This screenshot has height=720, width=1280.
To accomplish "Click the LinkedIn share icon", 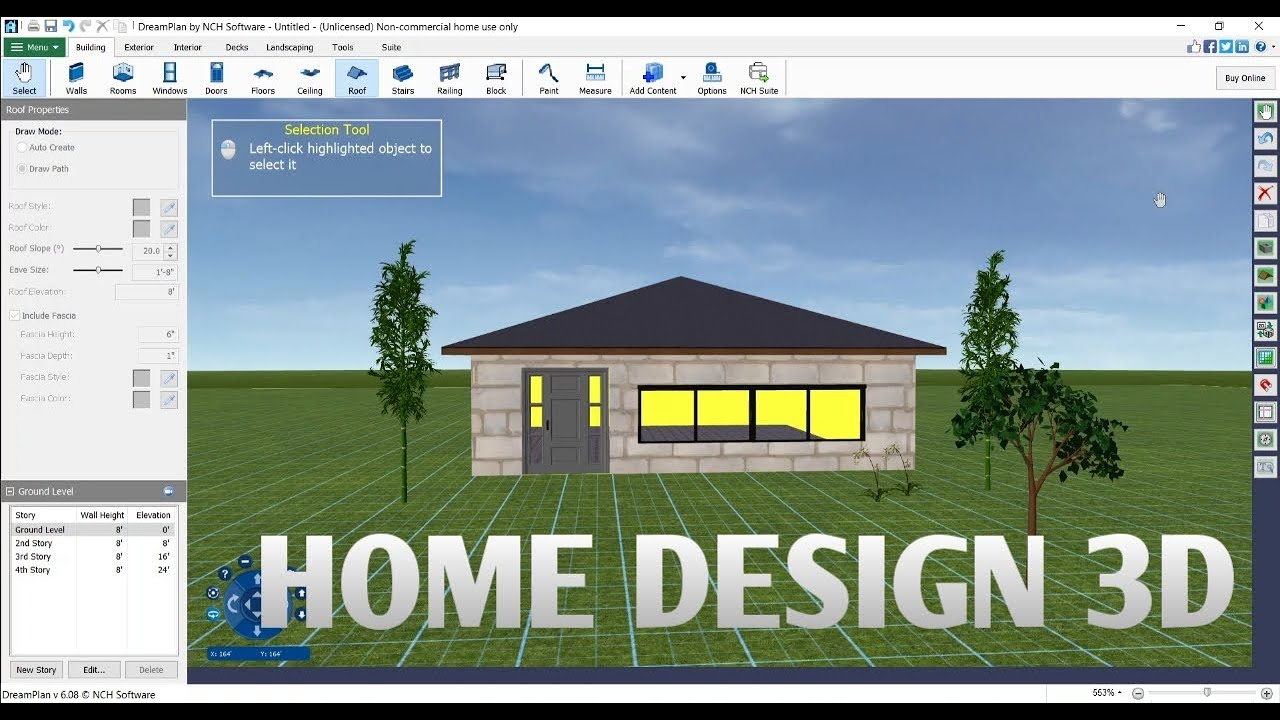I will pos(1242,47).
